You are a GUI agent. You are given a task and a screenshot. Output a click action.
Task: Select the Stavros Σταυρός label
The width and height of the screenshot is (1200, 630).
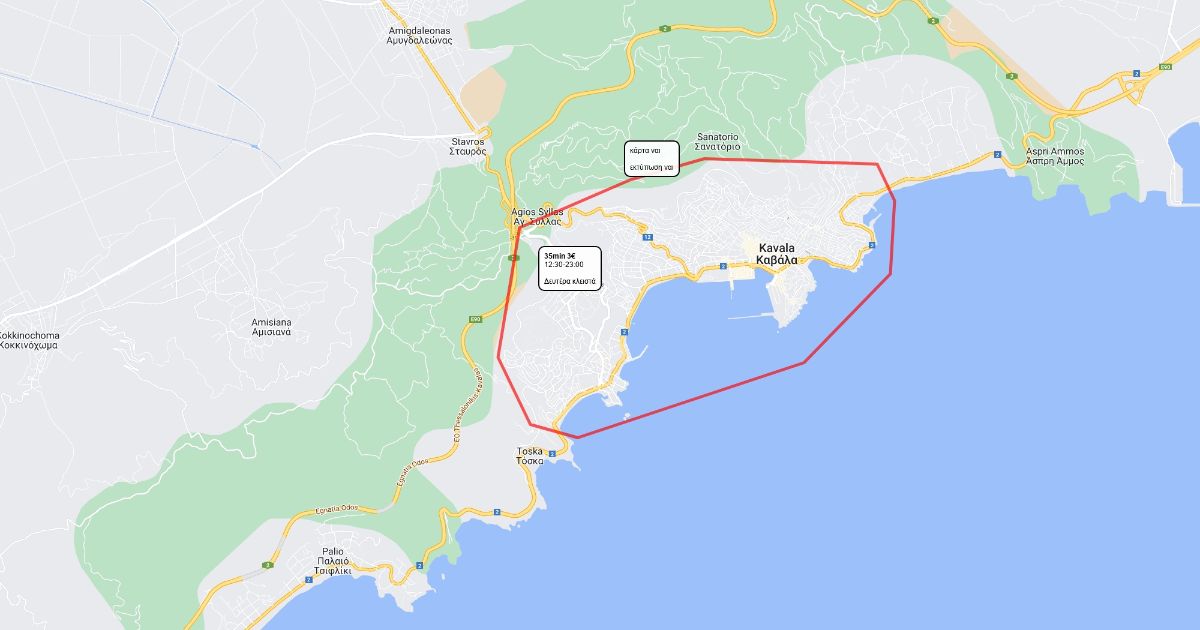[x=468, y=147]
